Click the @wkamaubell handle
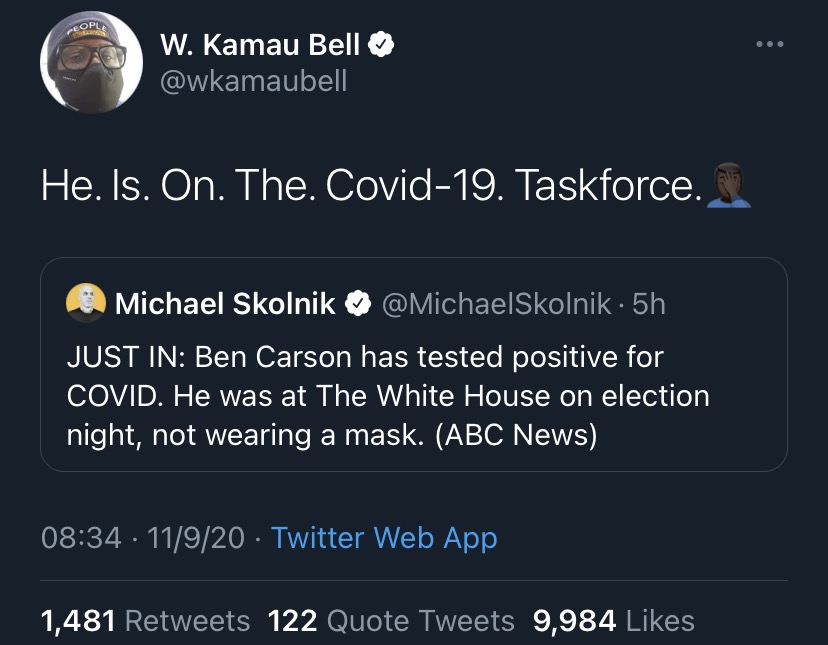This screenshot has width=828, height=645. [253, 81]
